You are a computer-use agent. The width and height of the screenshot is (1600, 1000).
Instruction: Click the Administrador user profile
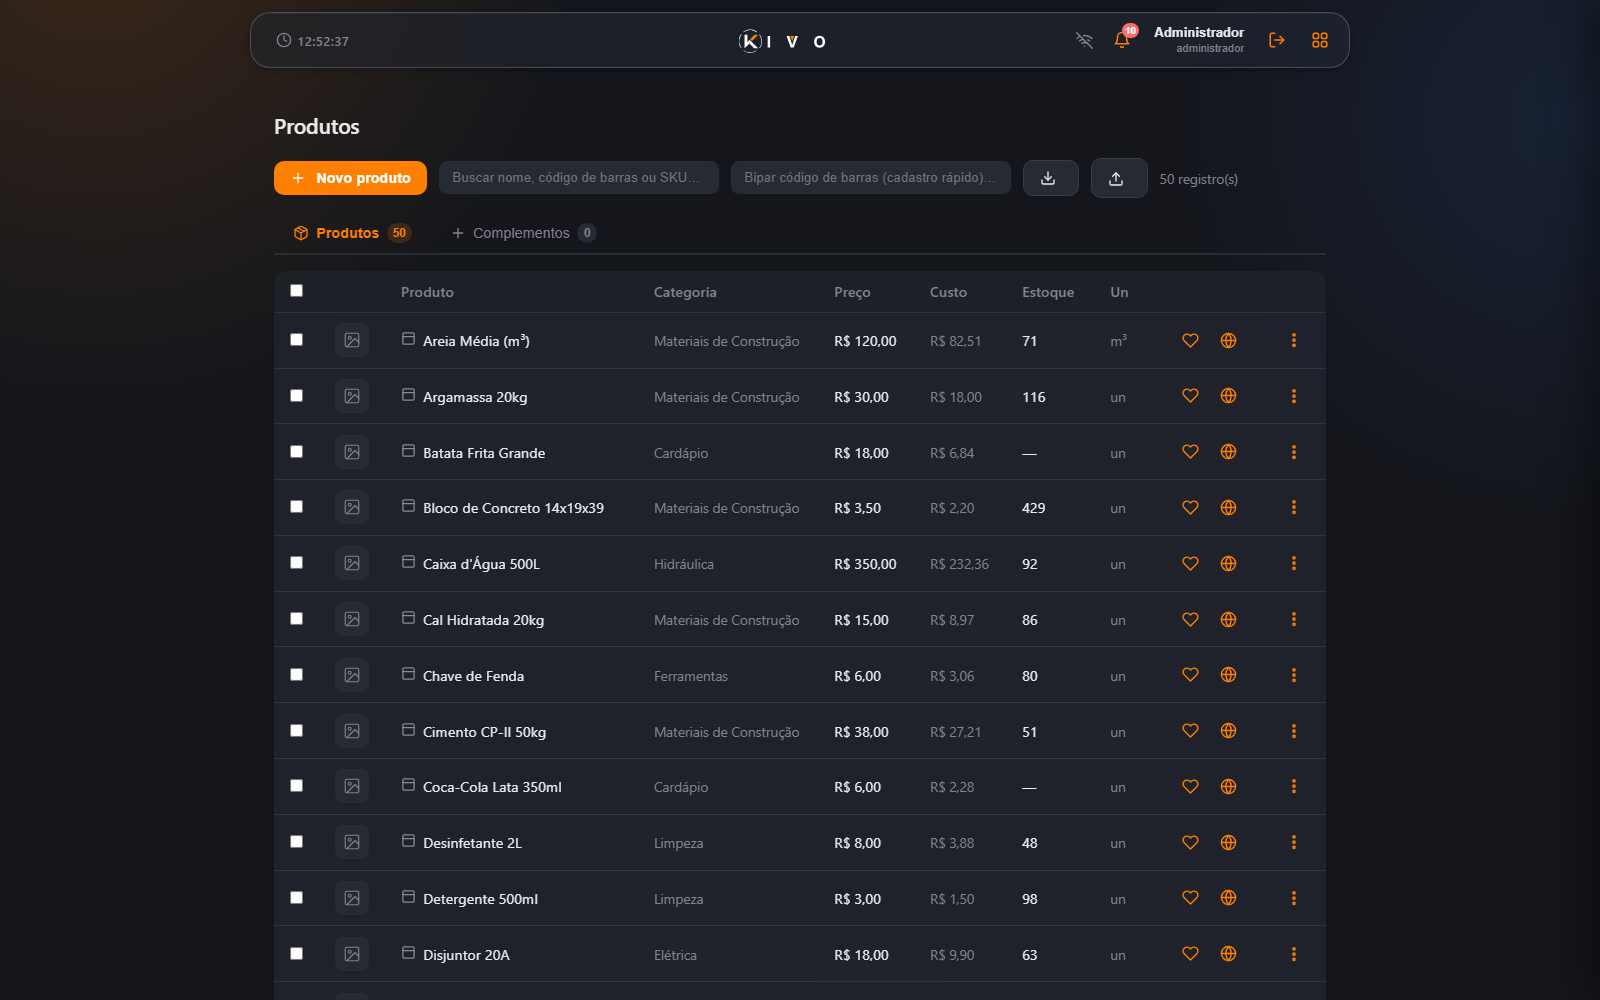(1199, 40)
